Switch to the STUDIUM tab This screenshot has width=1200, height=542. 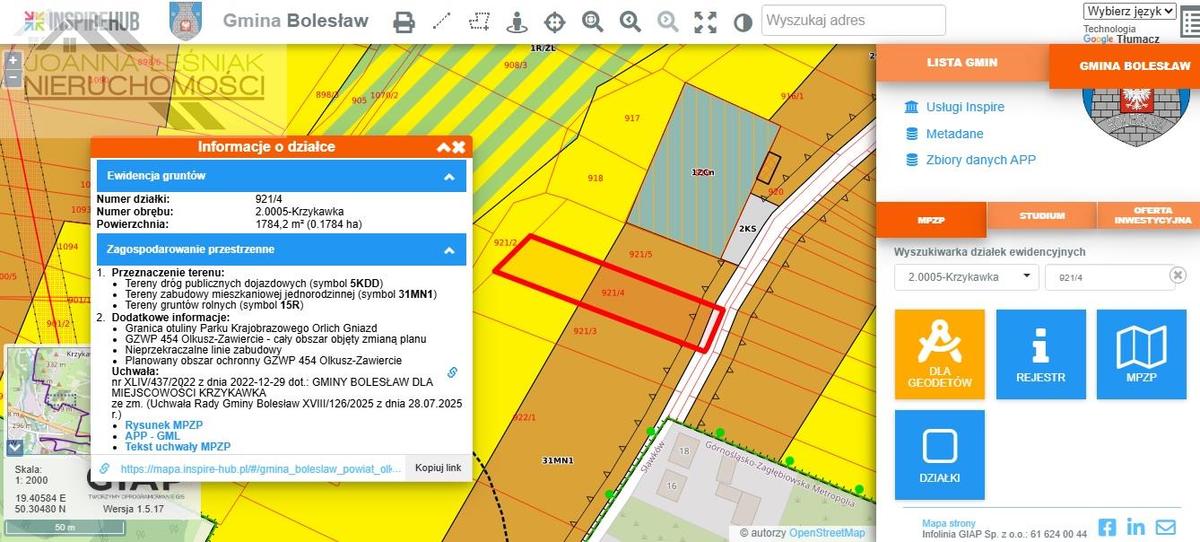click(1042, 216)
